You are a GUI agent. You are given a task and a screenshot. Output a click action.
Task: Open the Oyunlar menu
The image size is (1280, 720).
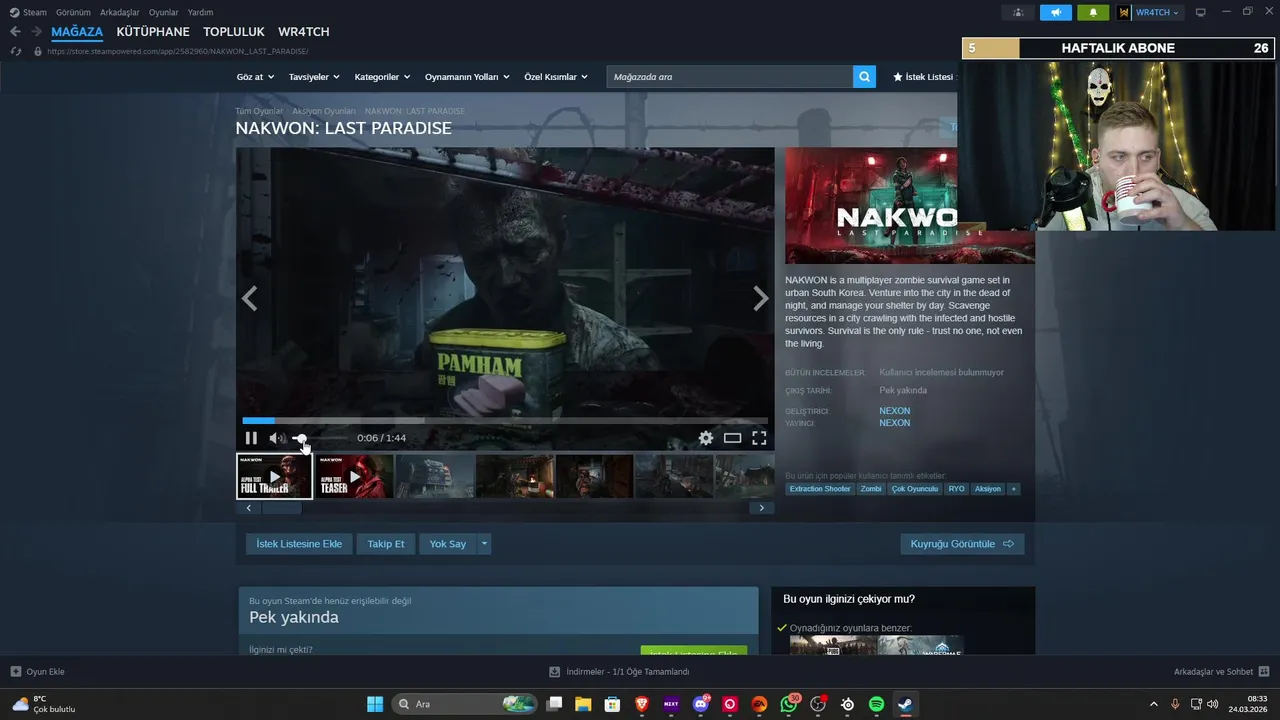[164, 12]
